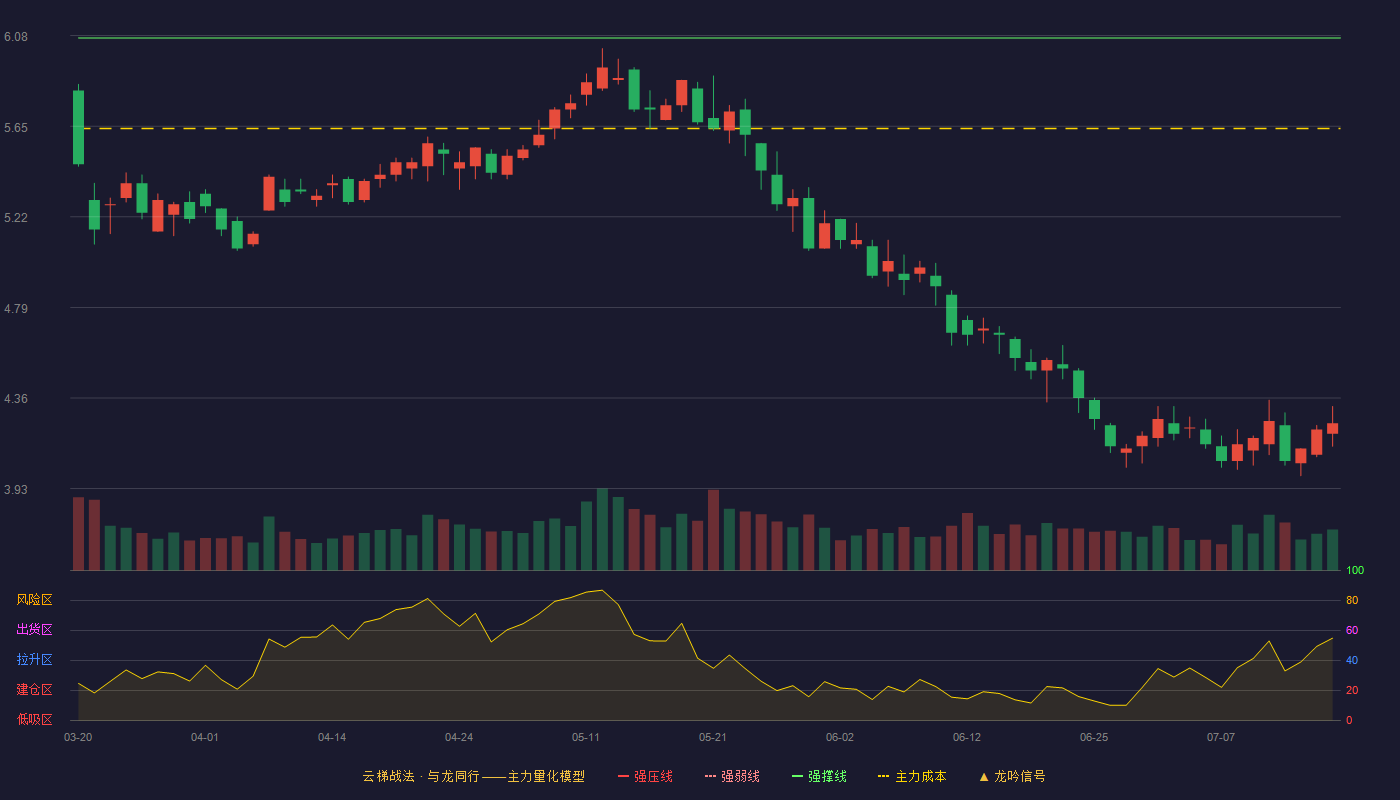
Task: Toggle the 强撑线 legend series
Action: 819,776
